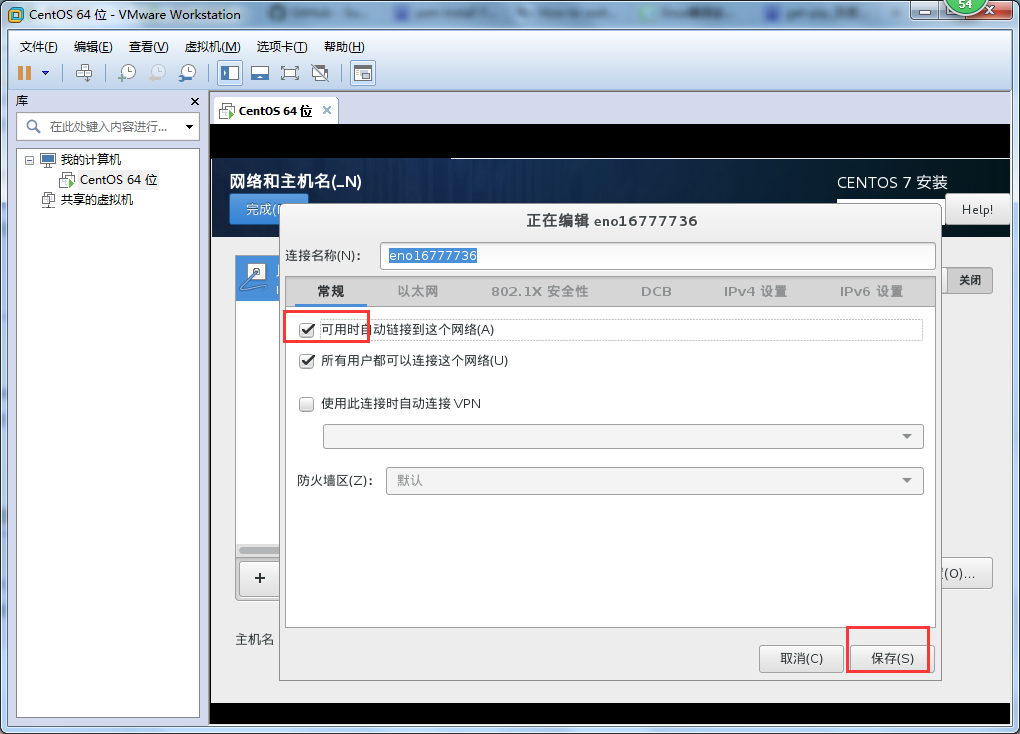Viewport: 1020px width, 734px height.
Task: Select CentOS 64 位 in library tree
Action: pos(118,180)
